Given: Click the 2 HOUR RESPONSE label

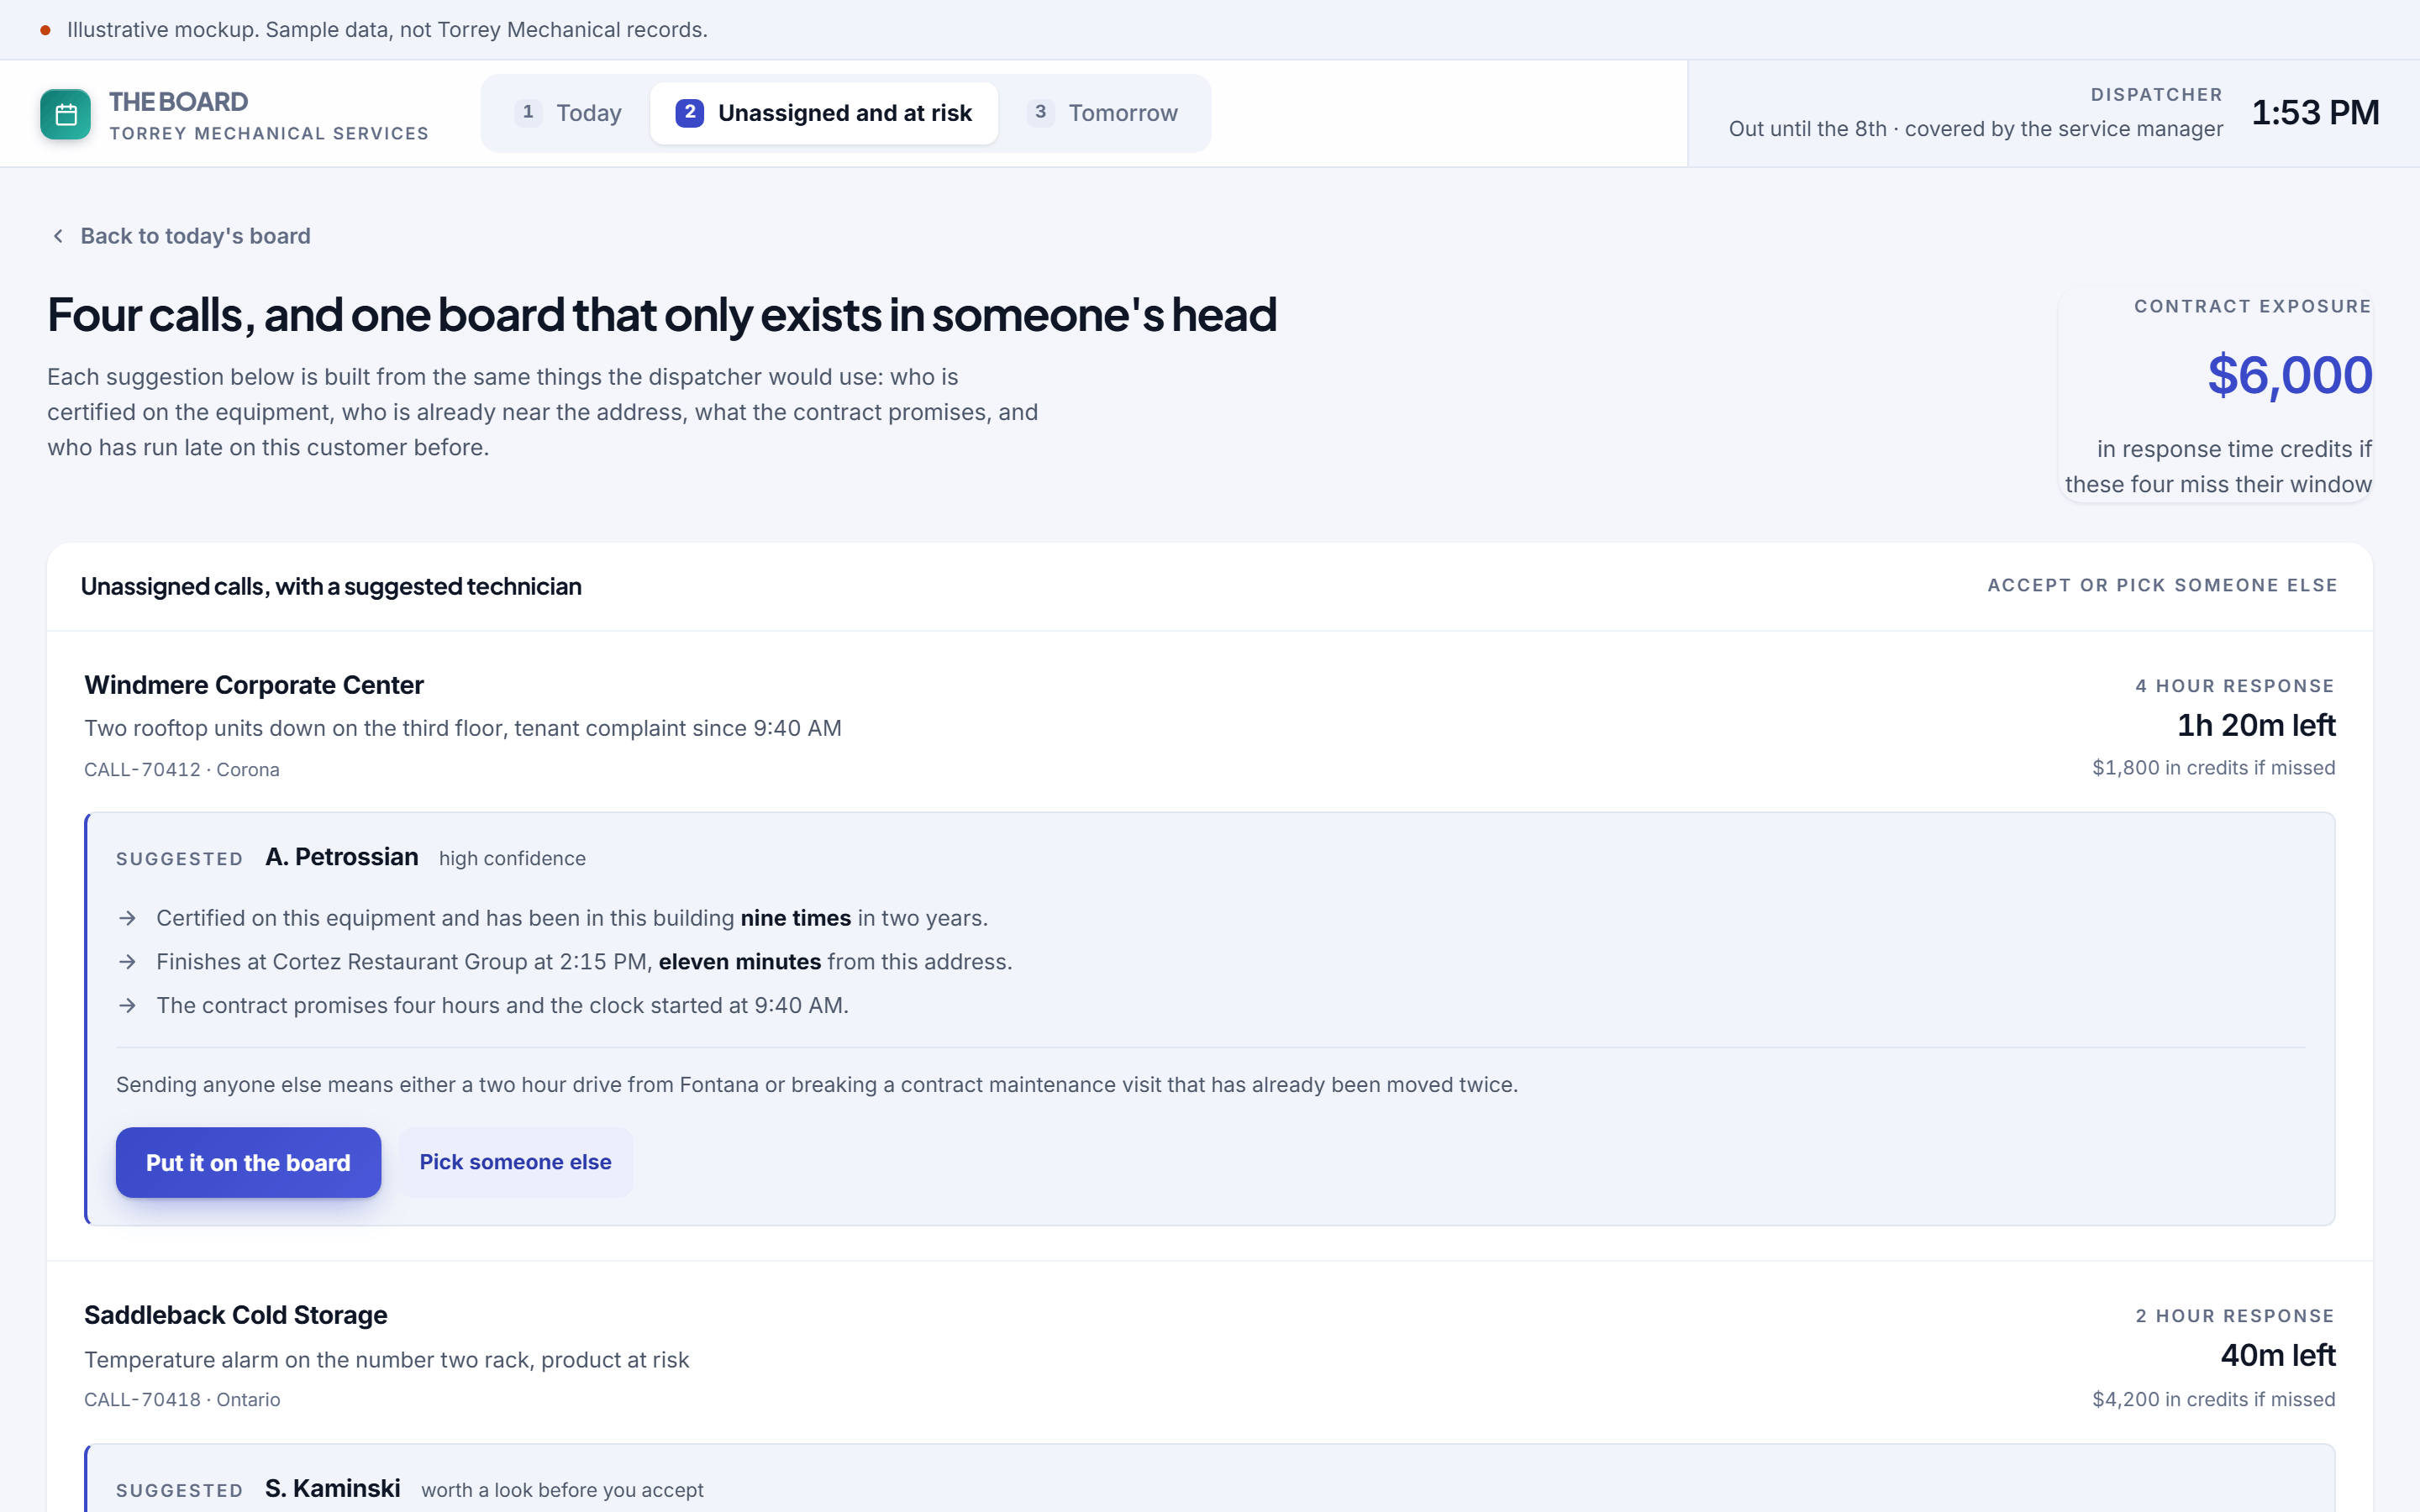Looking at the screenshot, I should click(x=2235, y=1316).
